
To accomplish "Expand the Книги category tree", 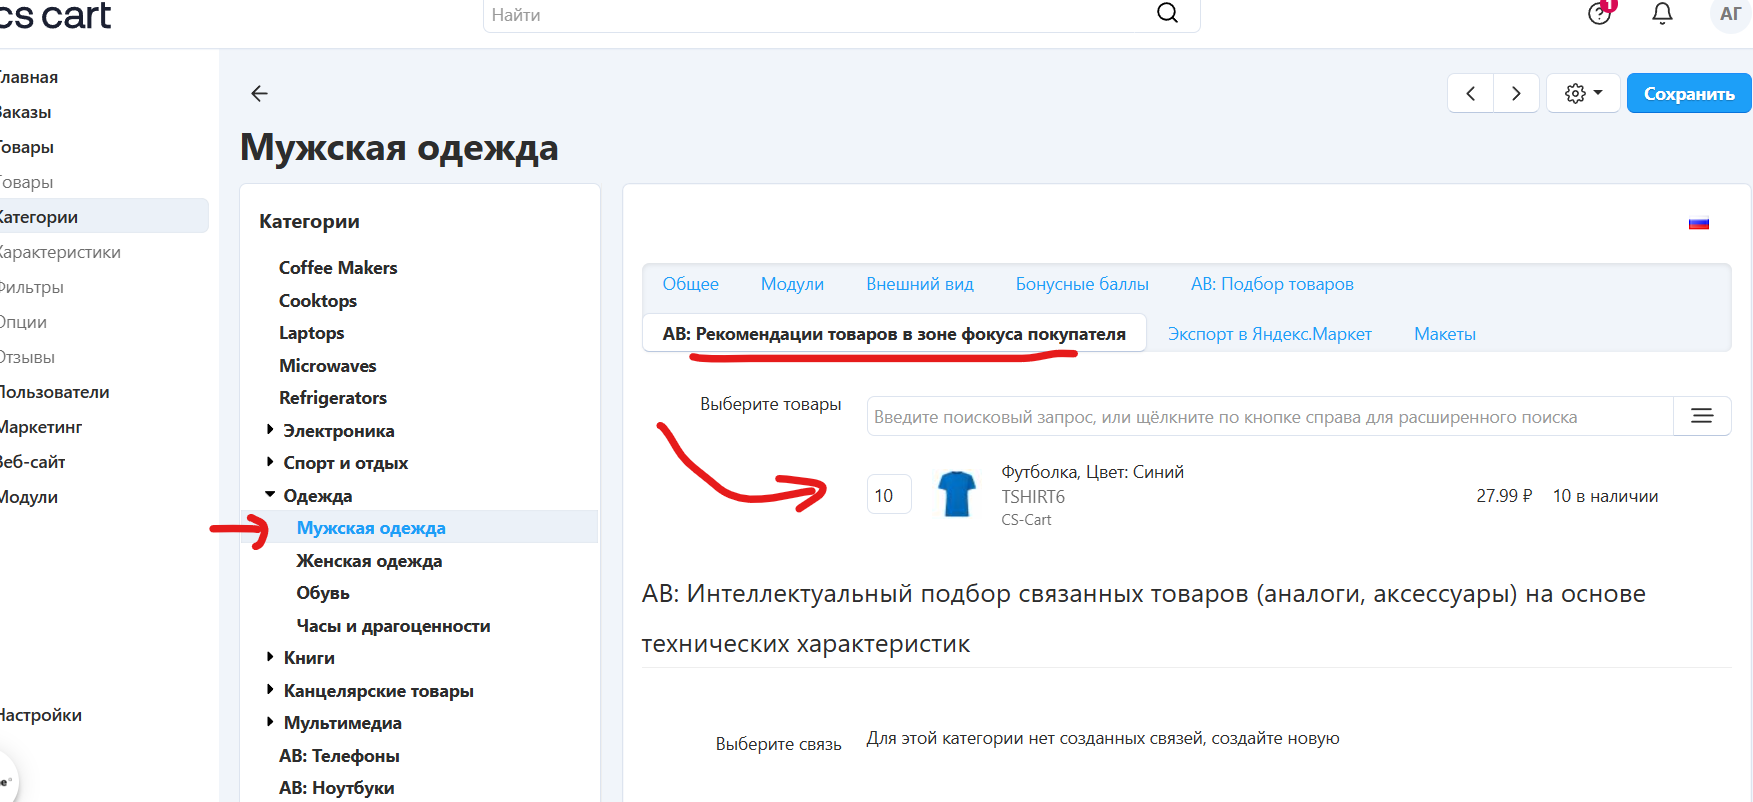I will 270,657.
